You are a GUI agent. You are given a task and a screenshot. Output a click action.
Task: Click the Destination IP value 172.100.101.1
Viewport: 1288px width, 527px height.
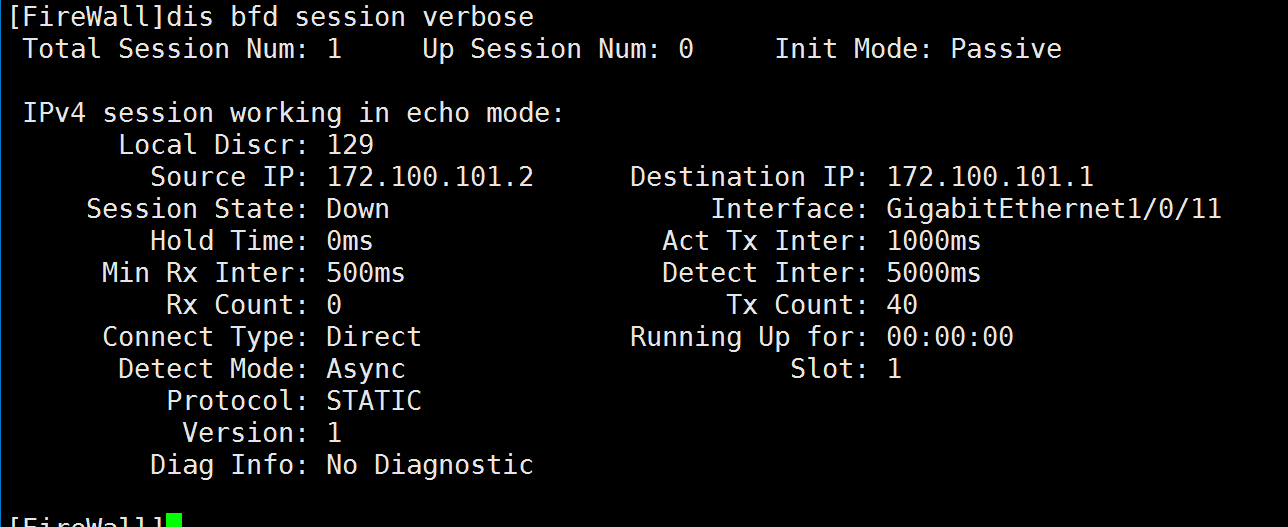click(x=990, y=178)
